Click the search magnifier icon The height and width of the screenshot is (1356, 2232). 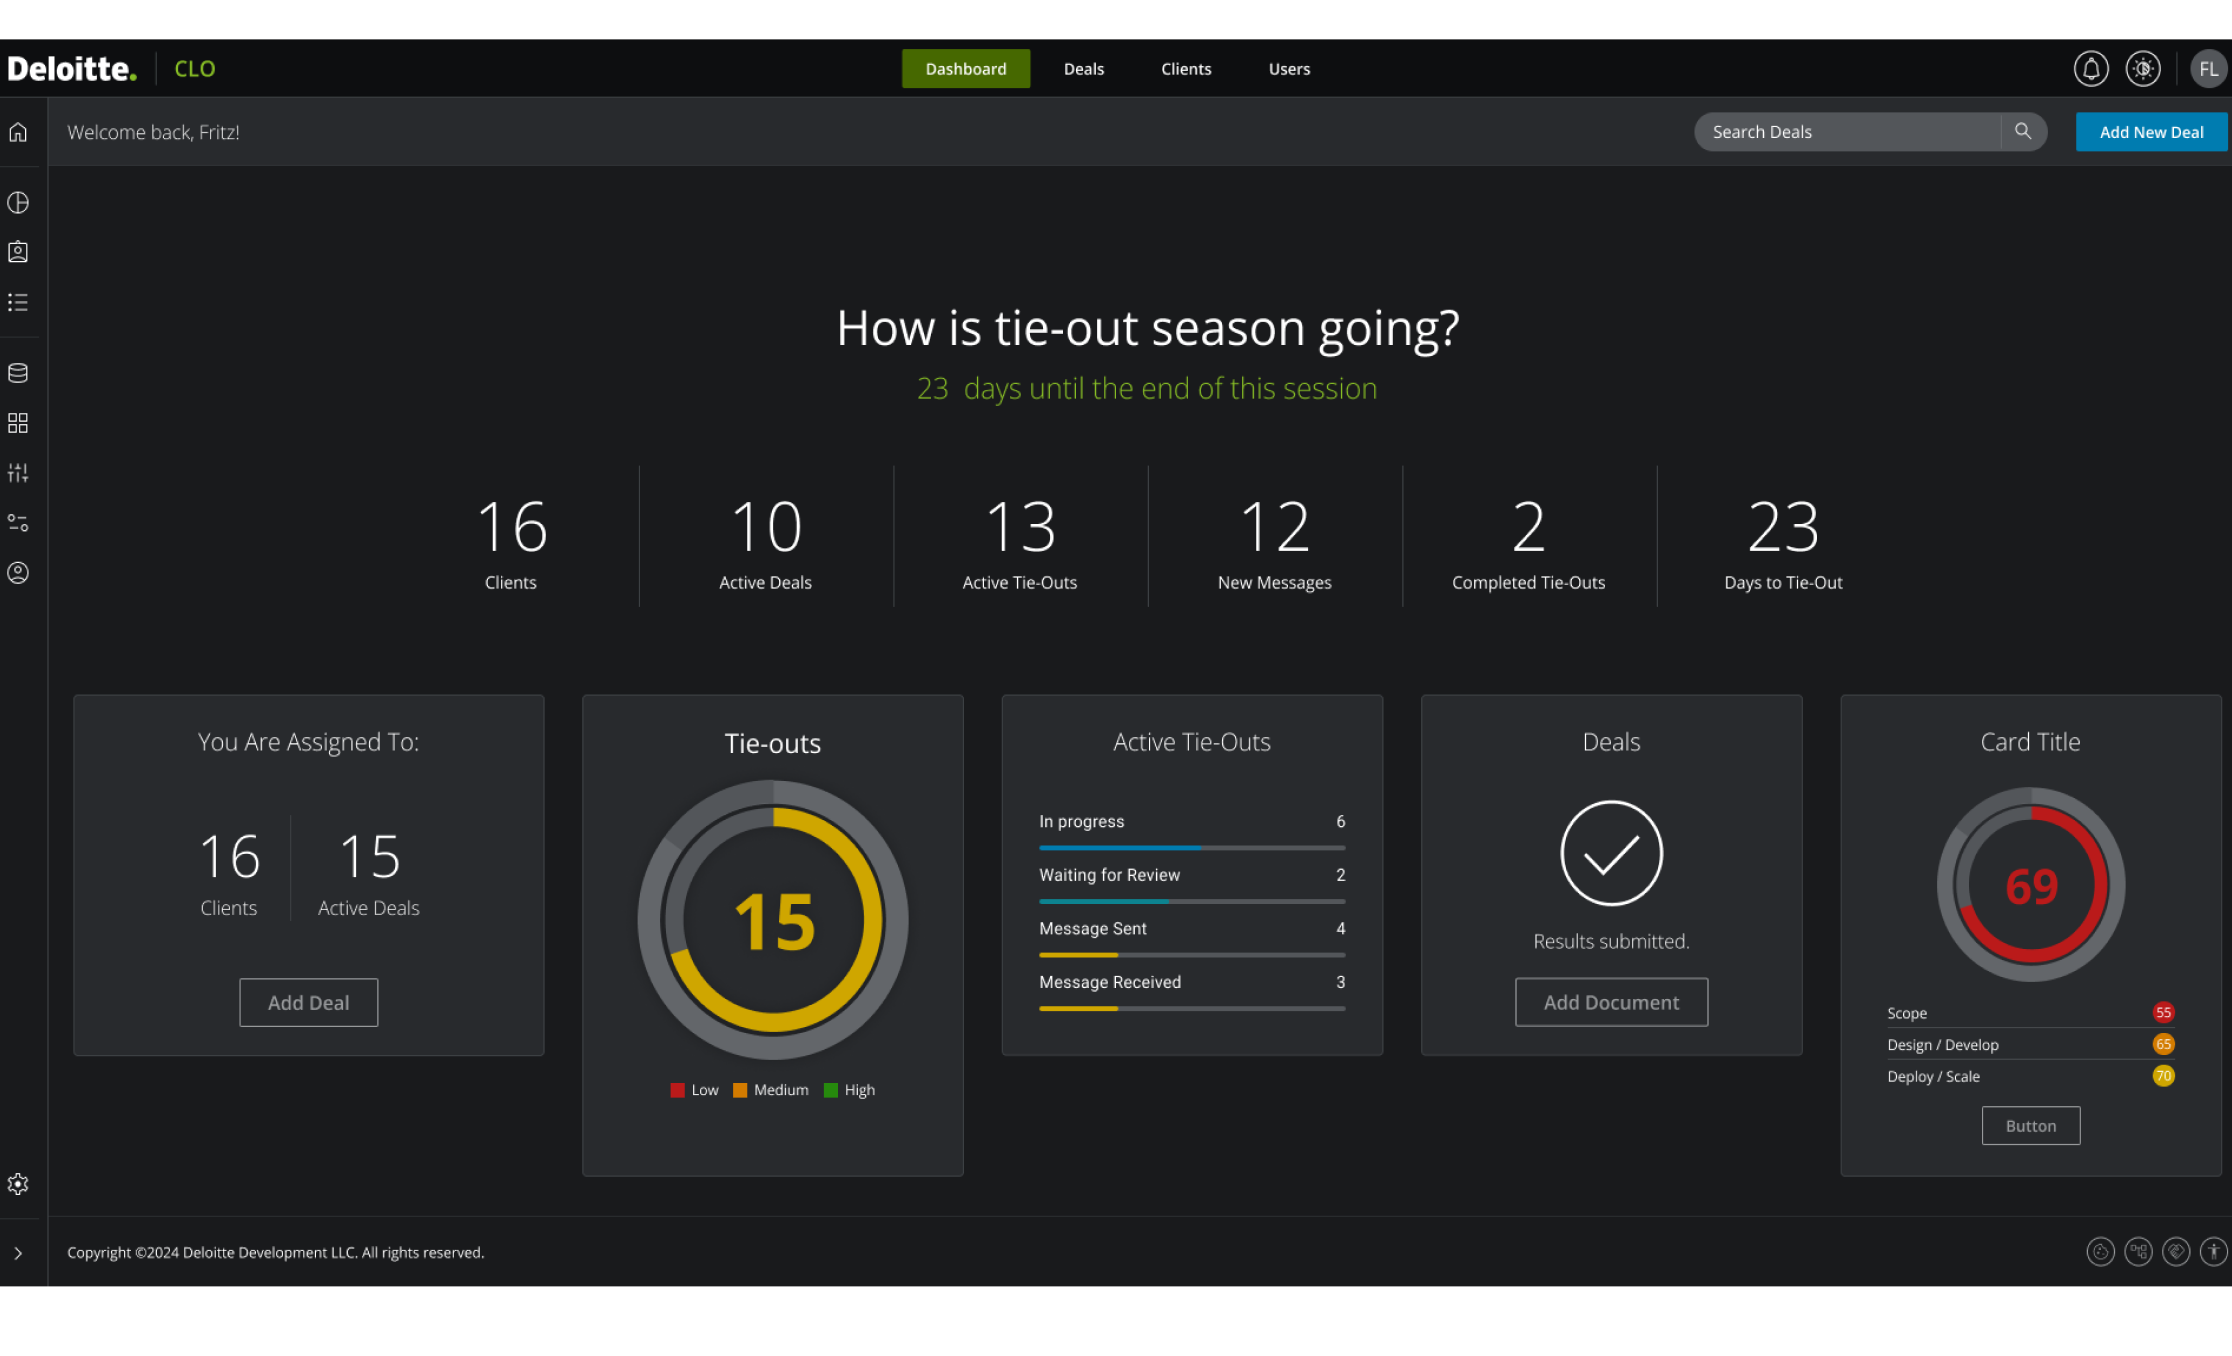pos(2023,131)
